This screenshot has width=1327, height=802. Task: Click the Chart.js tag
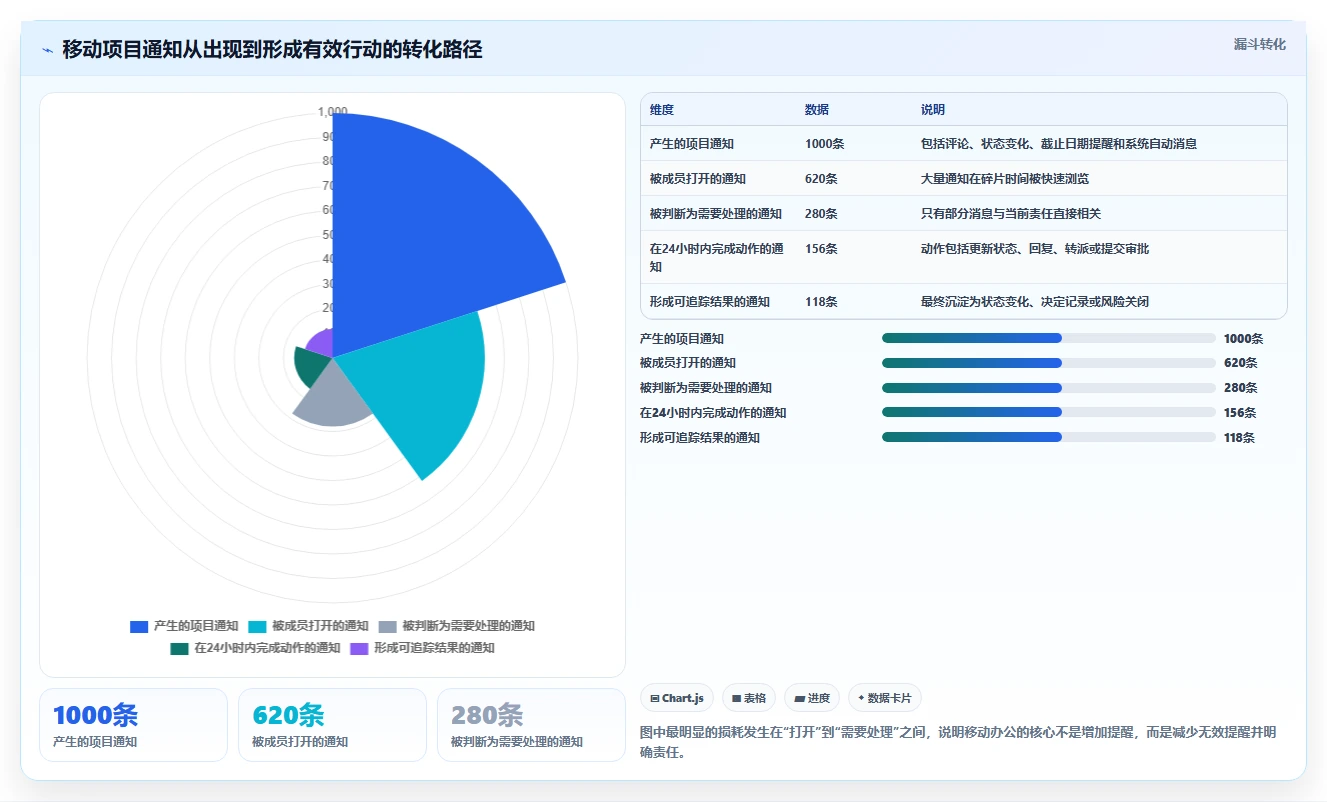pos(677,698)
